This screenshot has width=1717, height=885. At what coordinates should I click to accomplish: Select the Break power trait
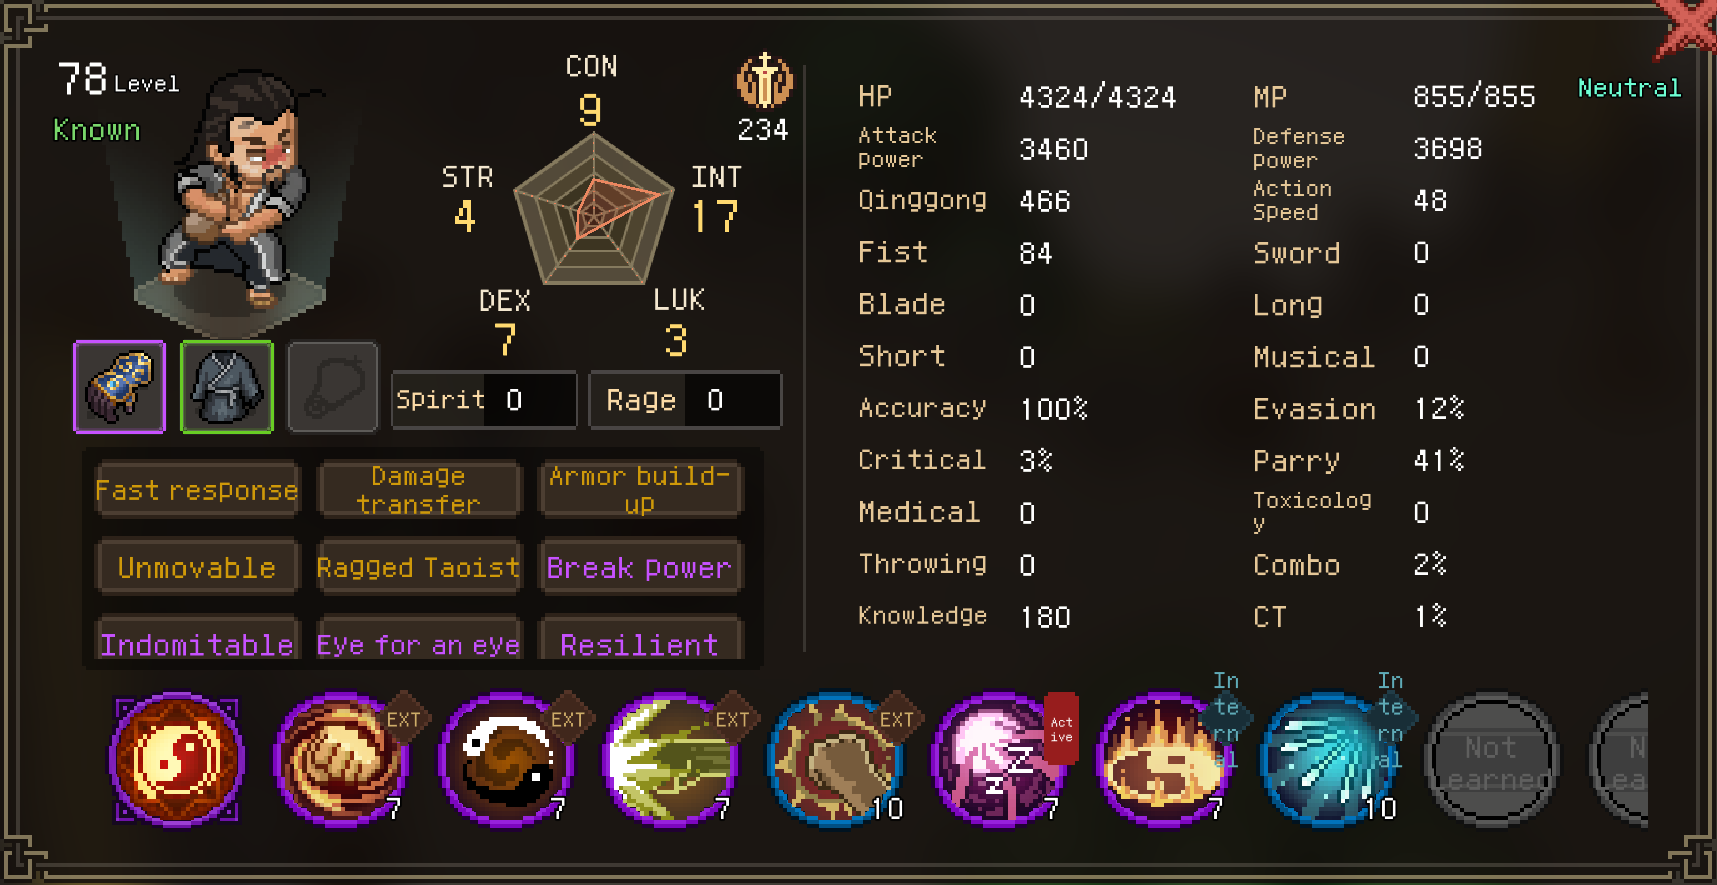[x=640, y=567]
